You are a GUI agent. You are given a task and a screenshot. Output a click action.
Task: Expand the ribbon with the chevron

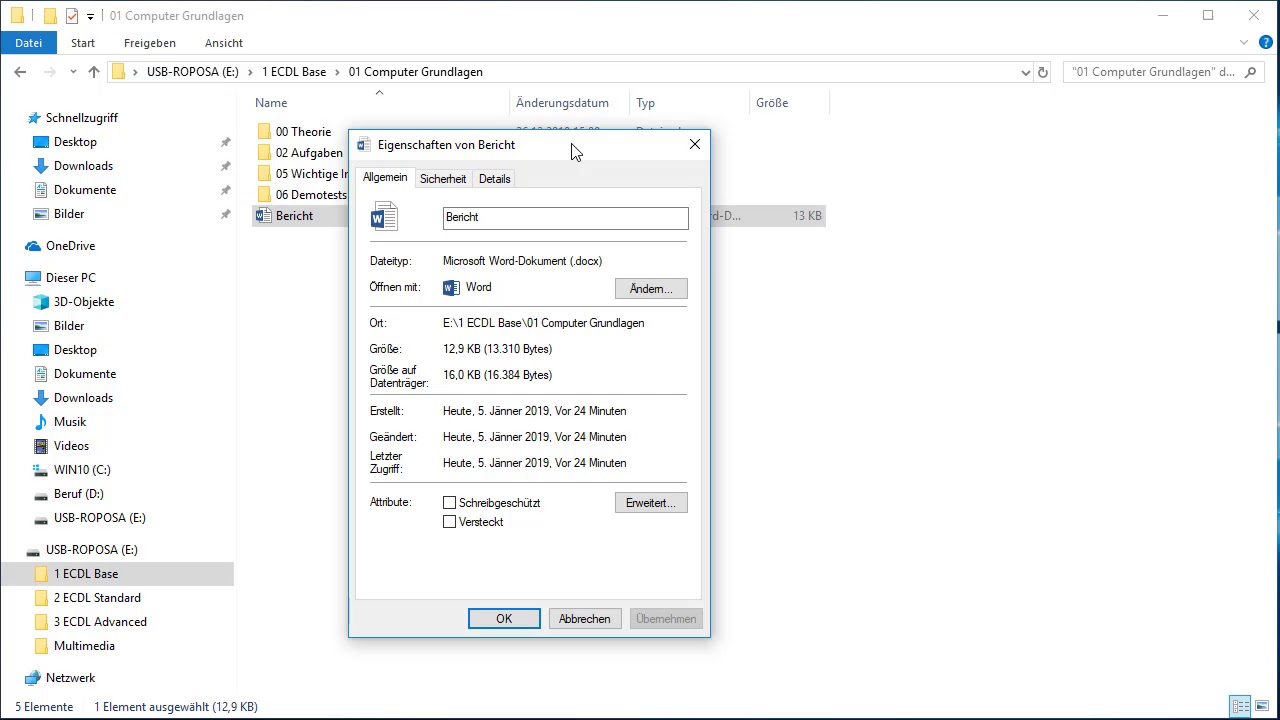pyautogui.click(x=1244, y=43)
